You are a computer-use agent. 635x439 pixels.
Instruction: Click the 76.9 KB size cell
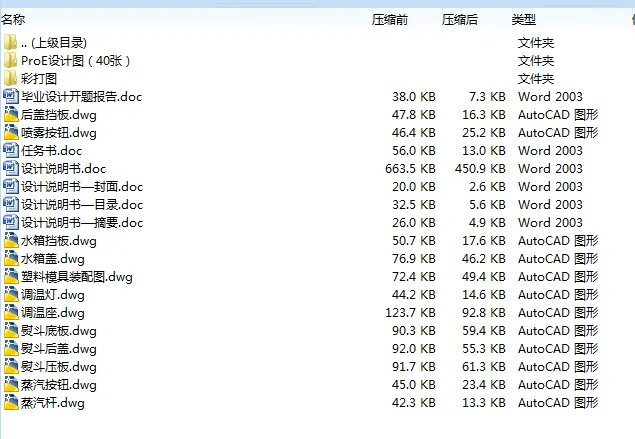tap(414, 258)
